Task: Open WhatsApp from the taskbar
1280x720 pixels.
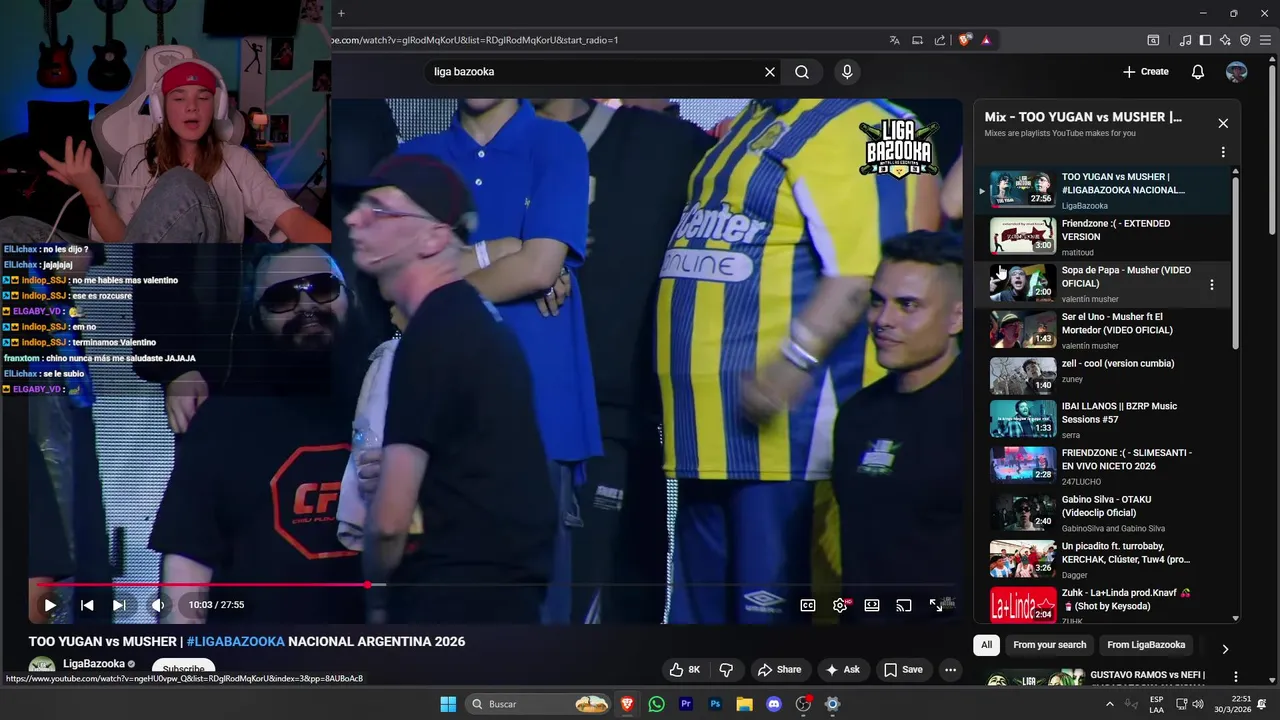Action: 656,704
